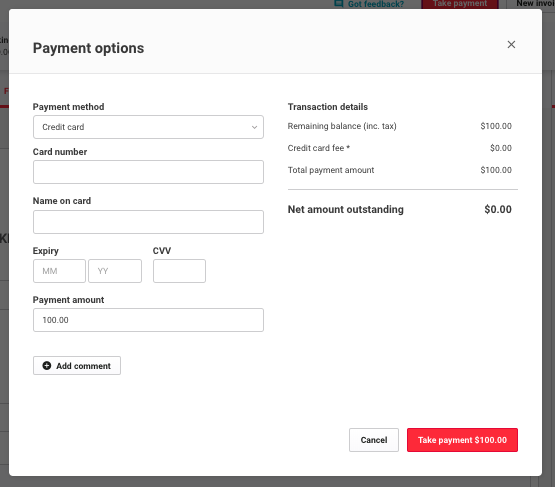Click the Transaction details heading
555x487 pixels.
328,107
